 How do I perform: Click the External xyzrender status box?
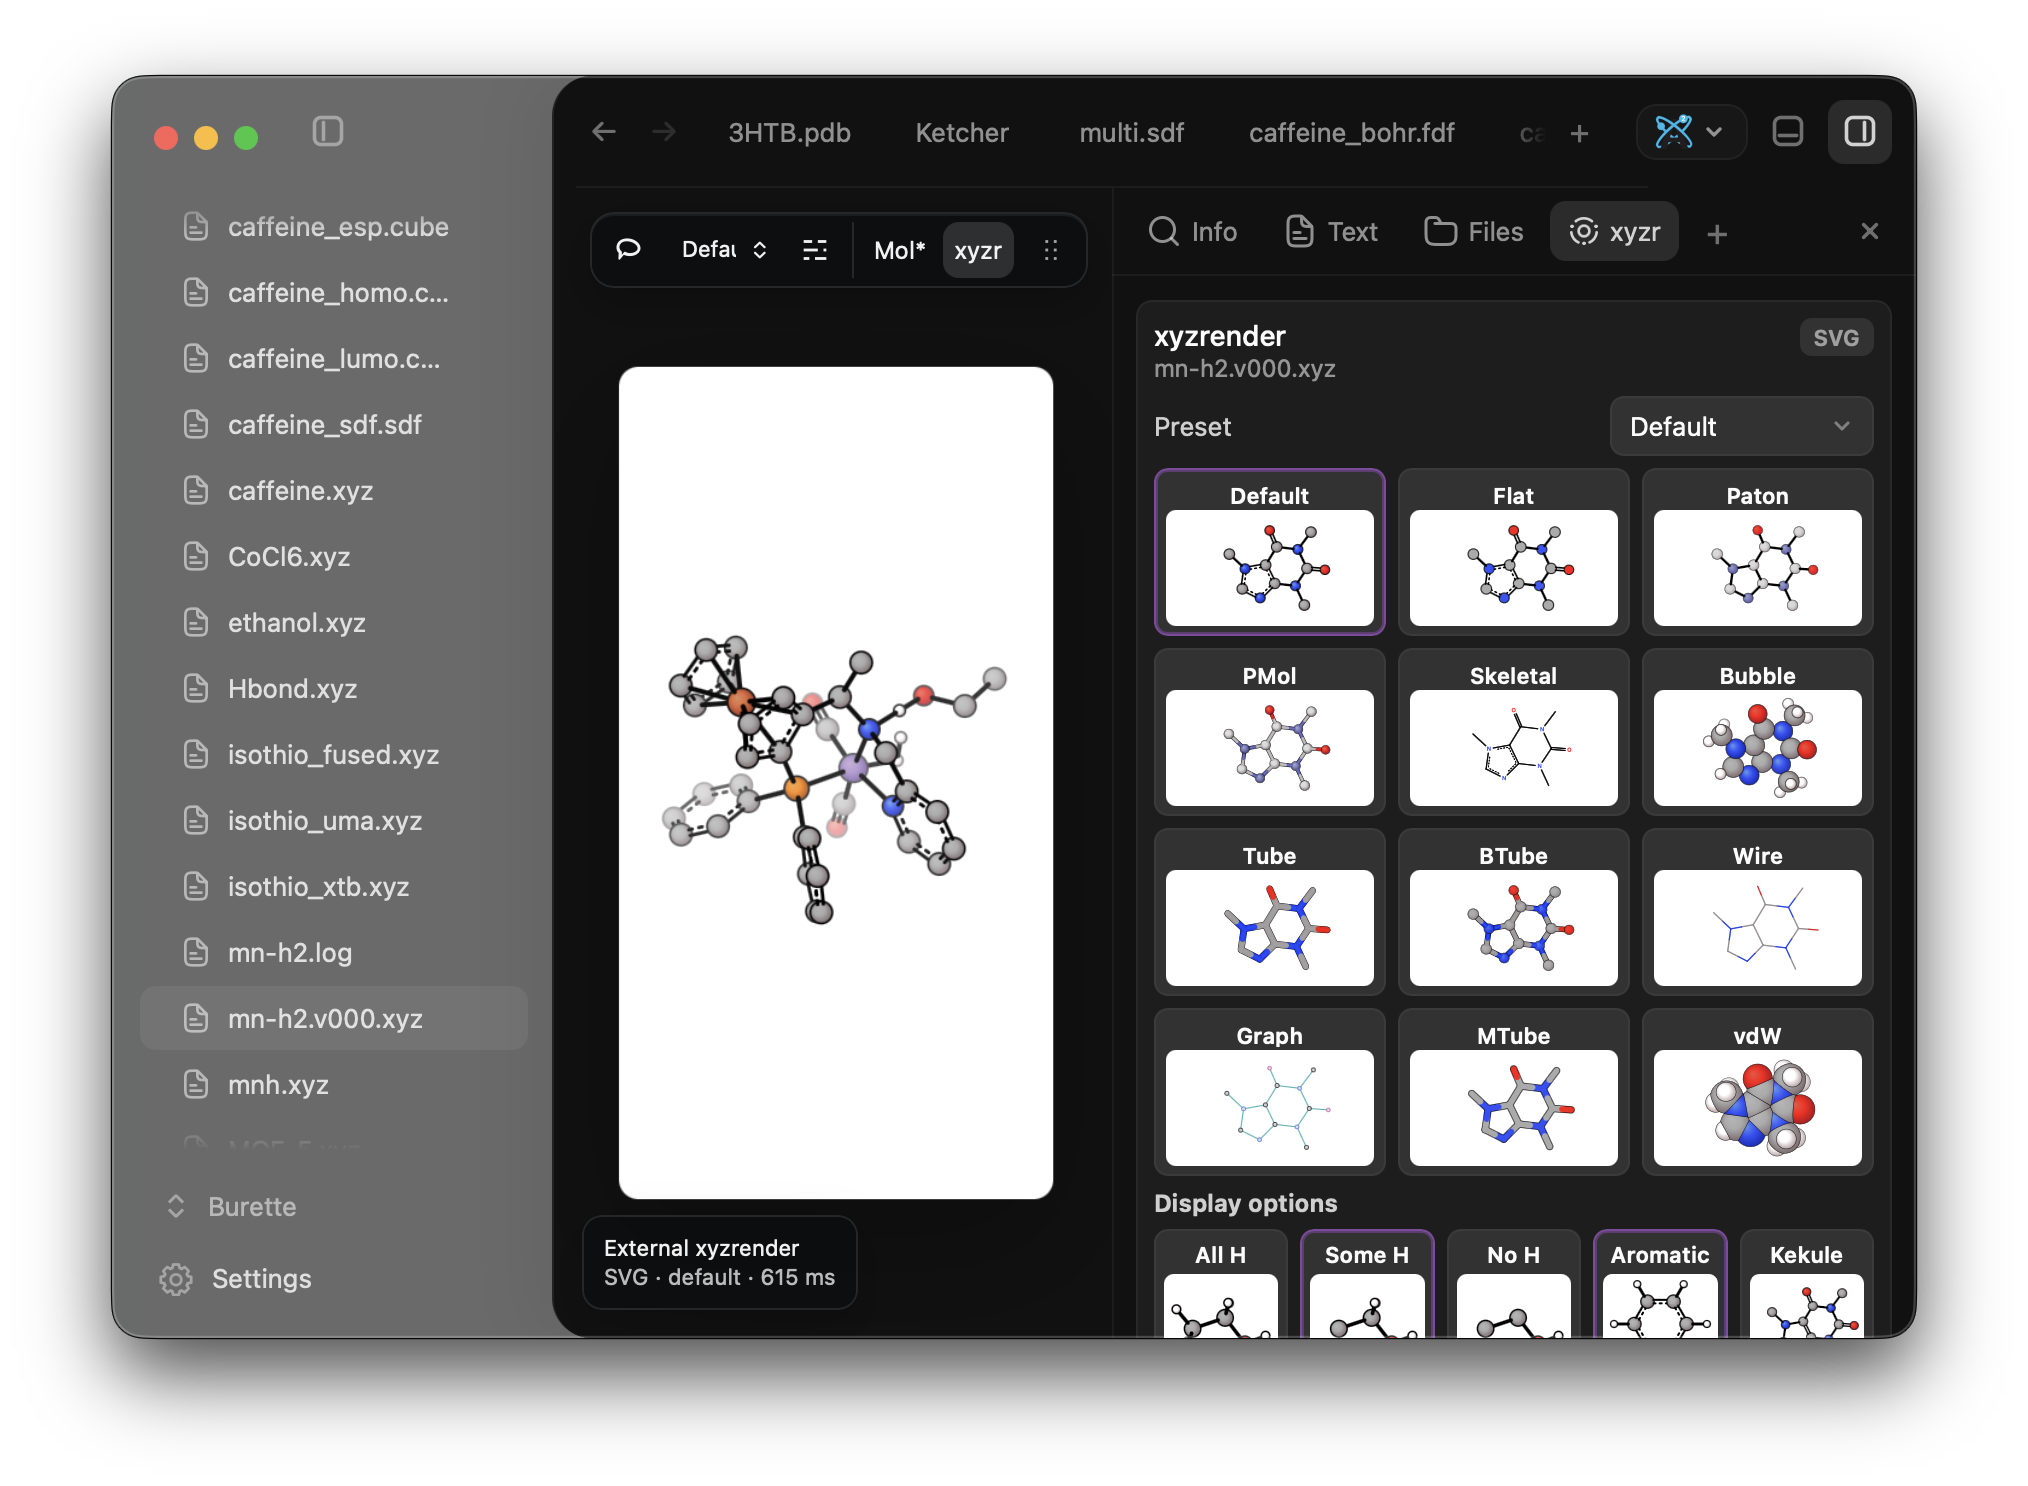click(719, 1263)
